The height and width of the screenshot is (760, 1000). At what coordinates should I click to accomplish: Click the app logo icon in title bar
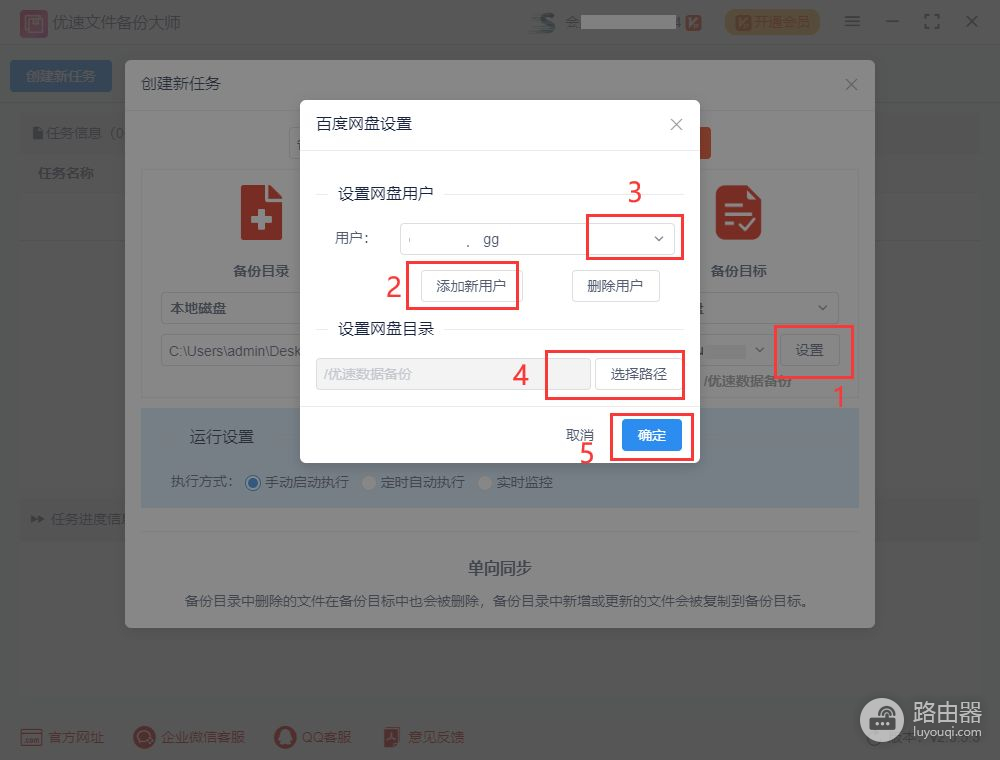(33, 24)
